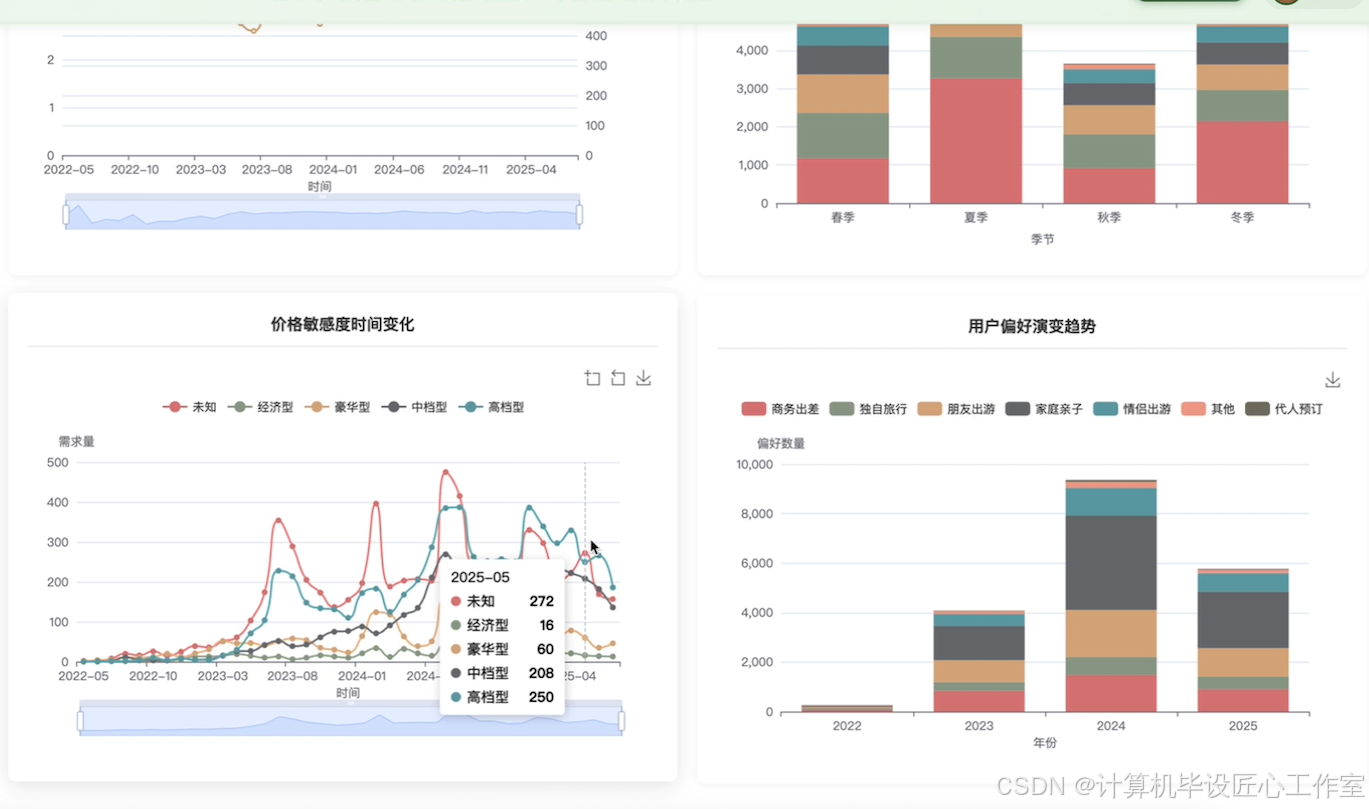This screenshot has height=809, width=1369.
Task: Download the 价格敏感度时间变化 chart as image
Action: point(644,378)
